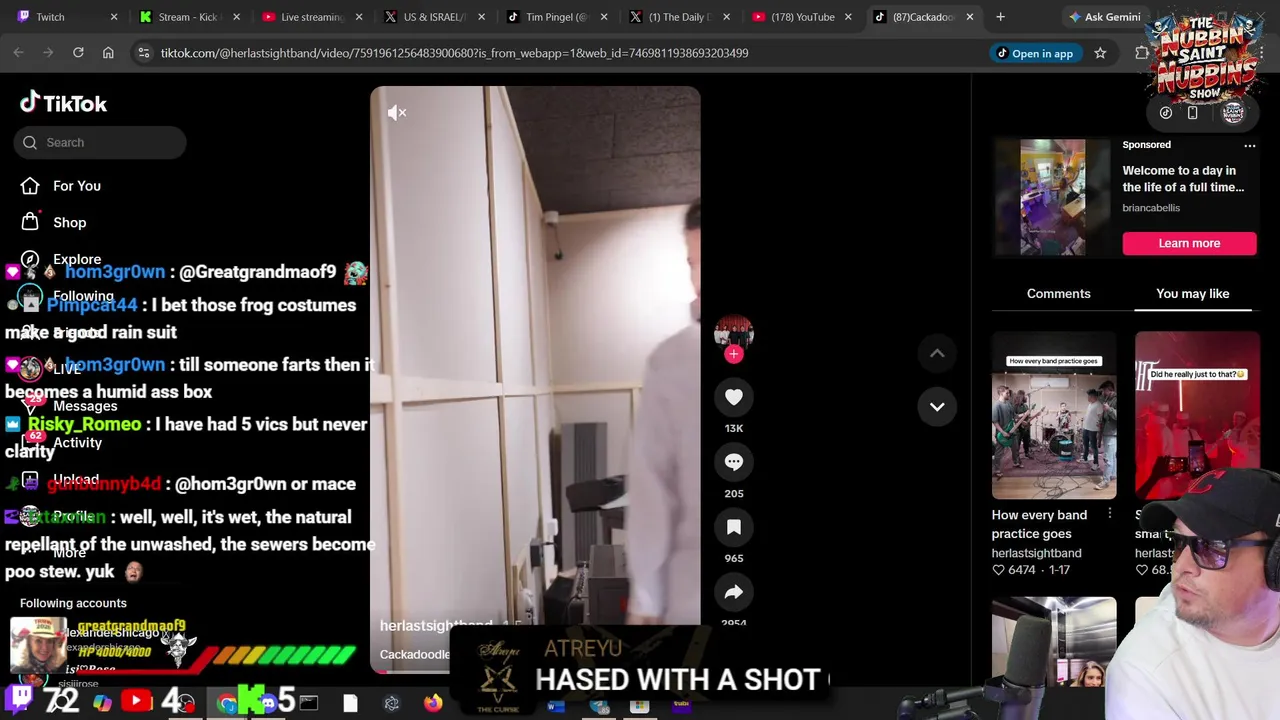Close the (87)Cackadoodle TikTok tab
Screen dimensions: 1280x720
coord(969,17)
